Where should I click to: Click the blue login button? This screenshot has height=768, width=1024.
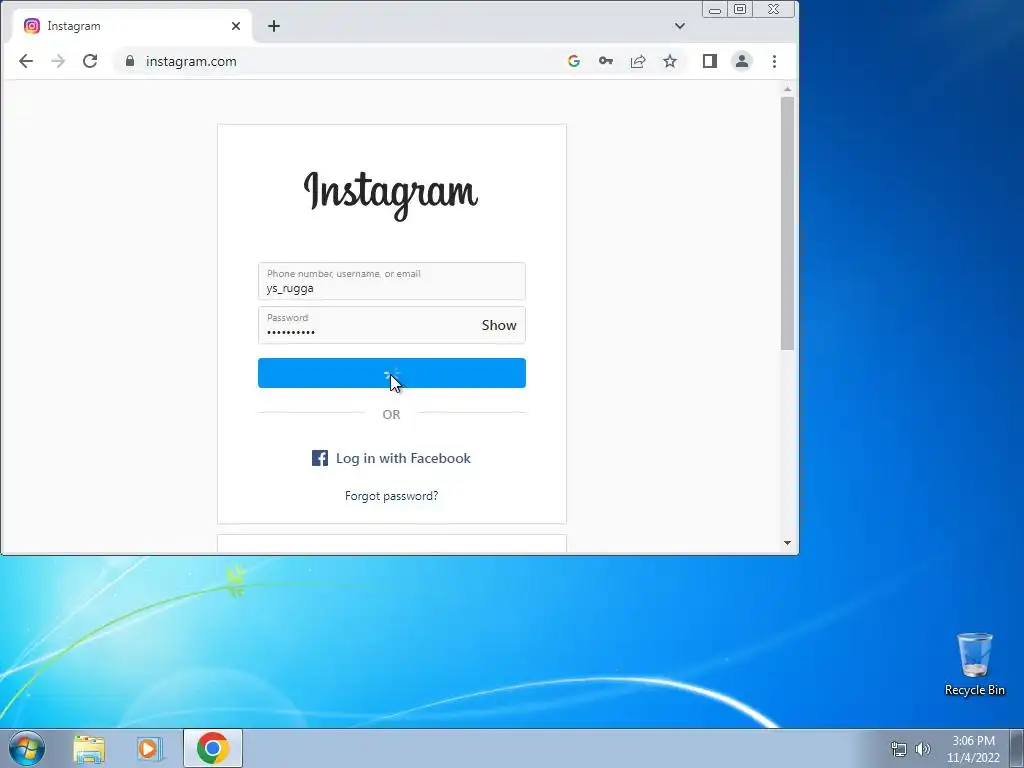coord(392,373)
